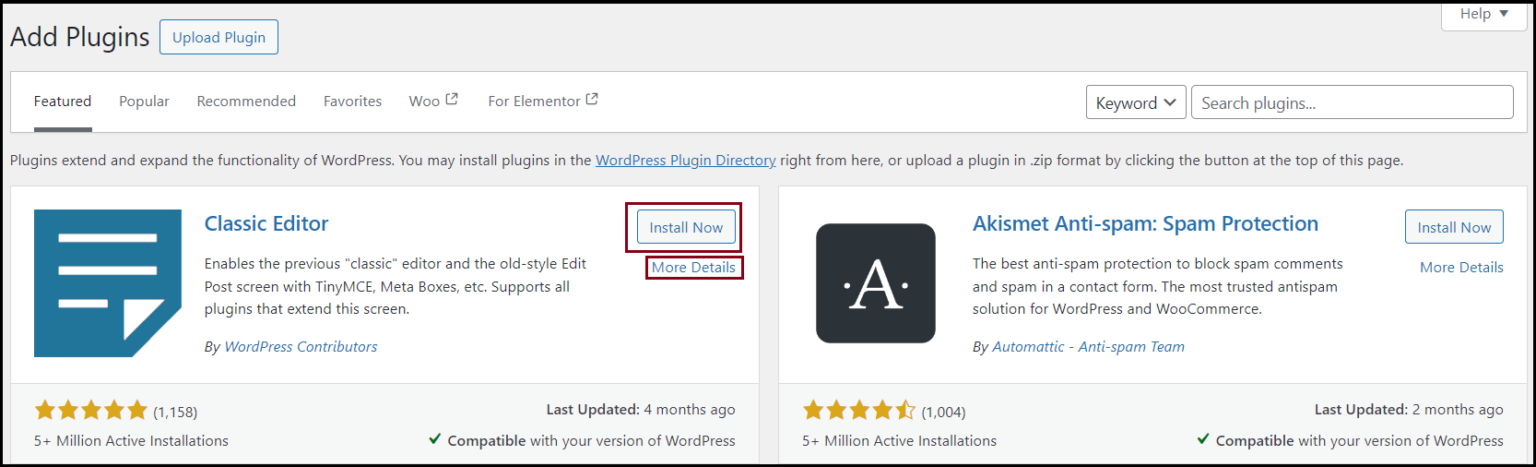The image size is (1536, 467).
Task: Install Akismet Anti-spam plugin
Action: coord(1453,227)
